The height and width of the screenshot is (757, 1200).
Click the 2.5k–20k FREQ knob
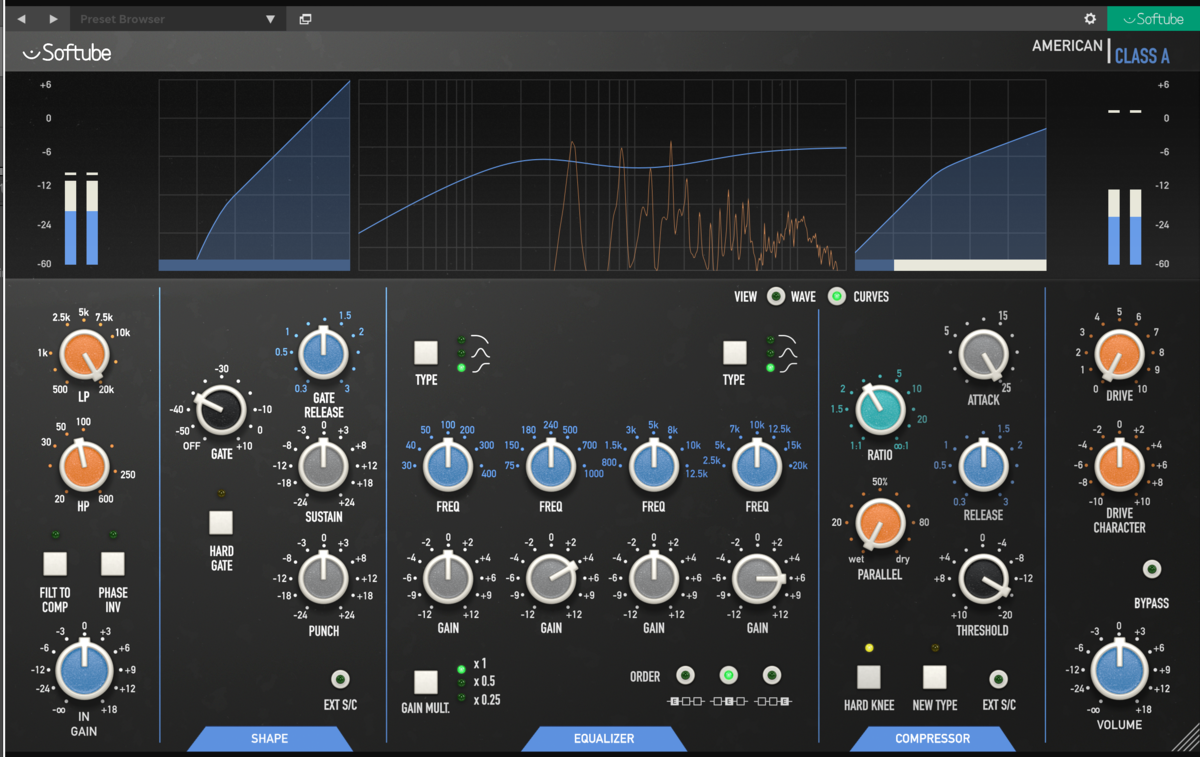pos(757,466)
